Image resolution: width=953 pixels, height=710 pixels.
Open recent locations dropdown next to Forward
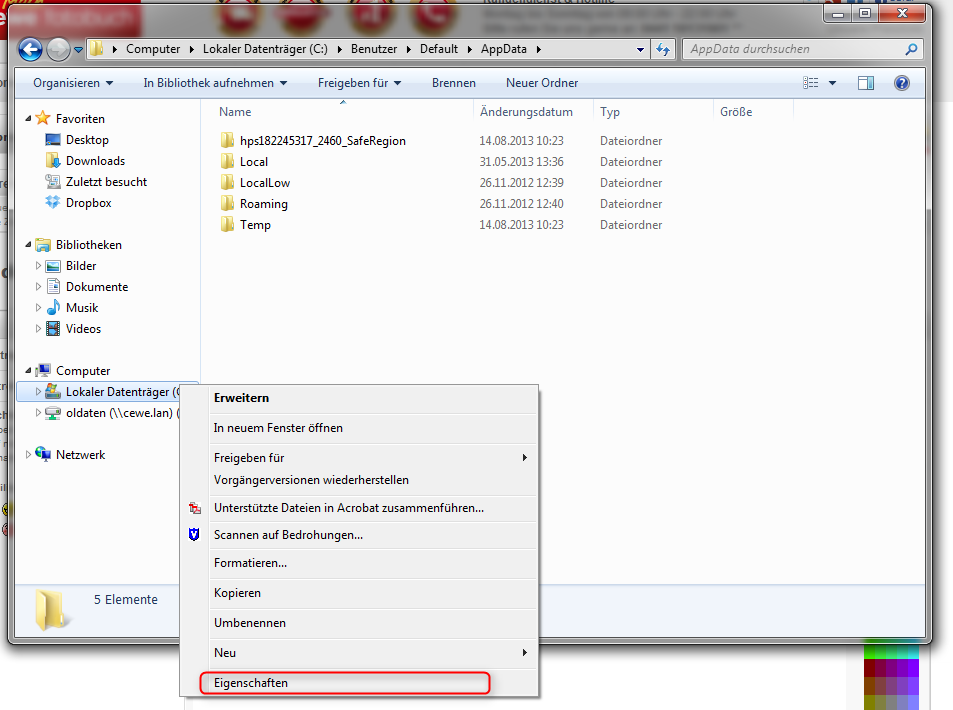(x=78, y=50)
